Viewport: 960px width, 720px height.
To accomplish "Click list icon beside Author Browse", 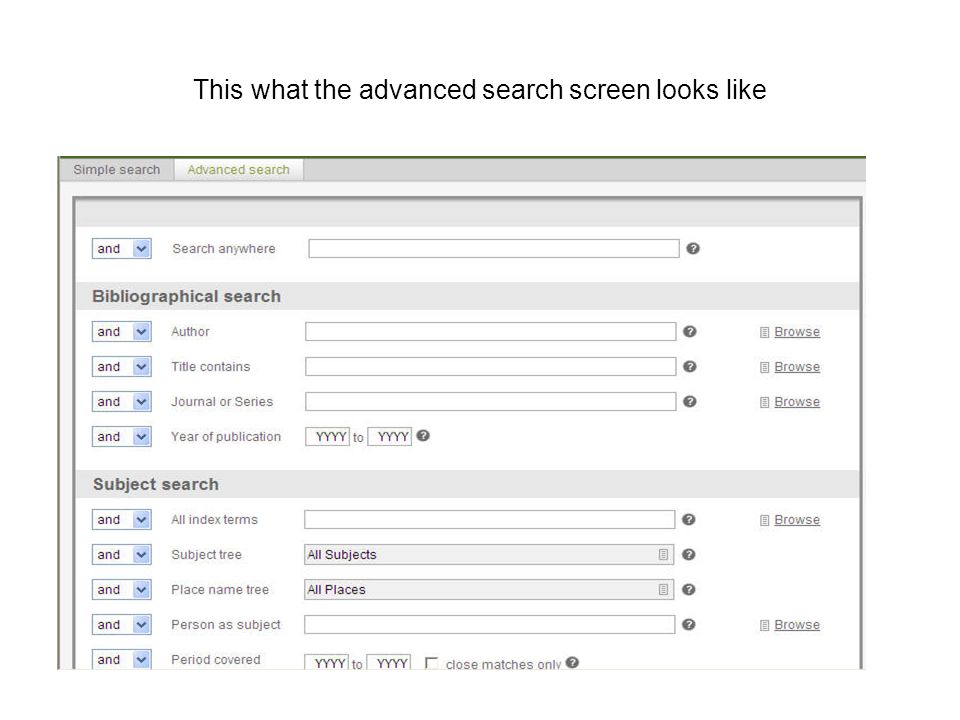I will (764, 332).
